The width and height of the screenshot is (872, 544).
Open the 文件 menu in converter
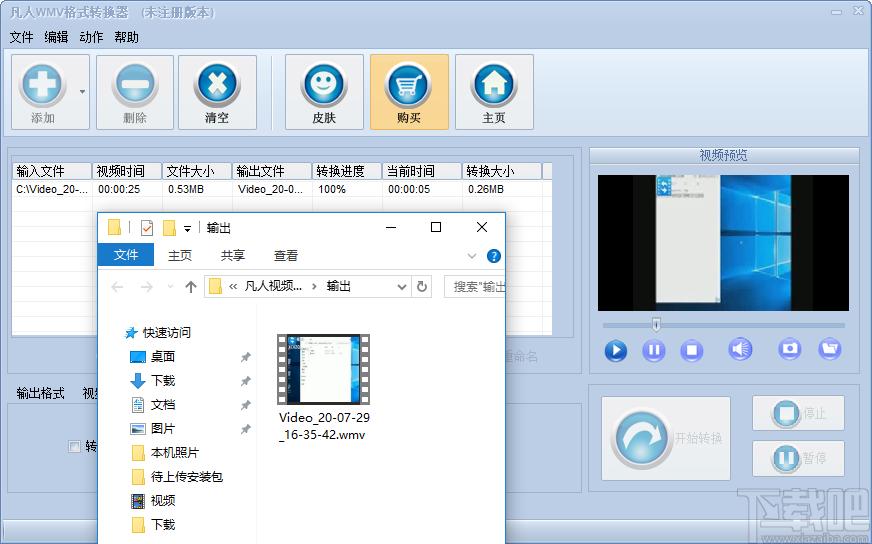click(22, 37)
